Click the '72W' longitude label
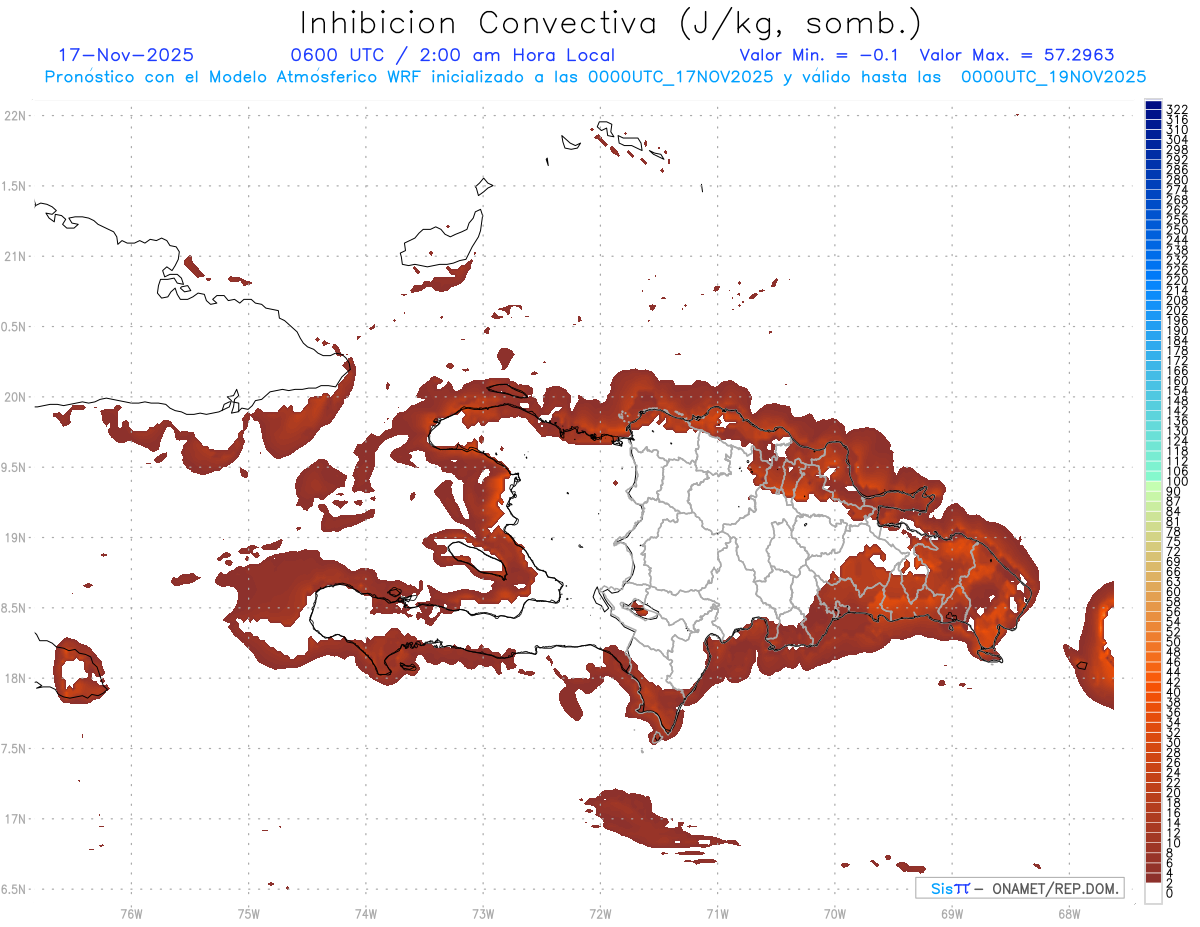 600,913
